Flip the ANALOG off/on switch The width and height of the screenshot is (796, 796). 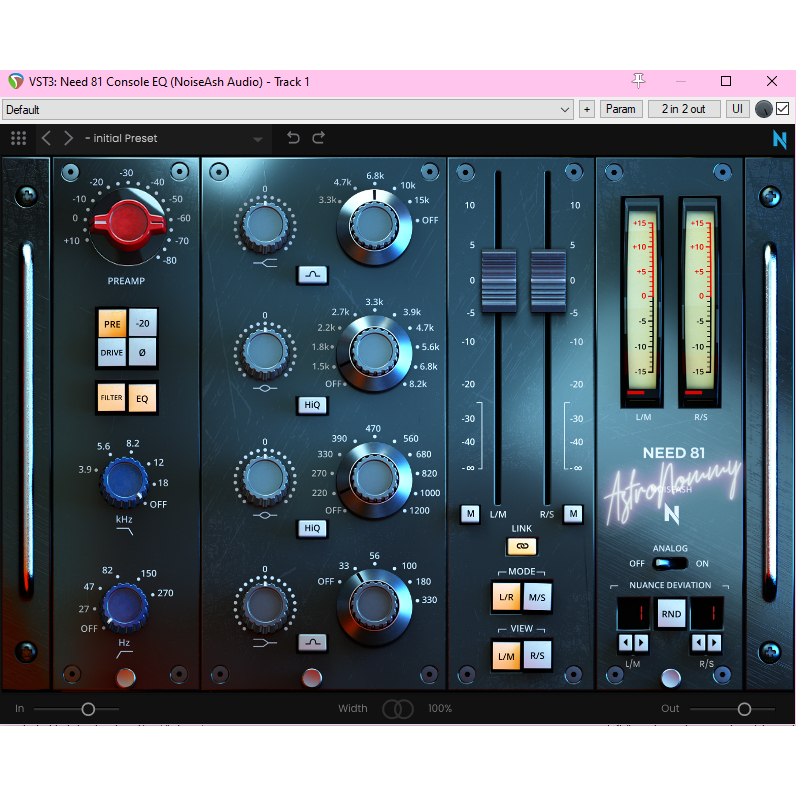(x=670, y=563)
